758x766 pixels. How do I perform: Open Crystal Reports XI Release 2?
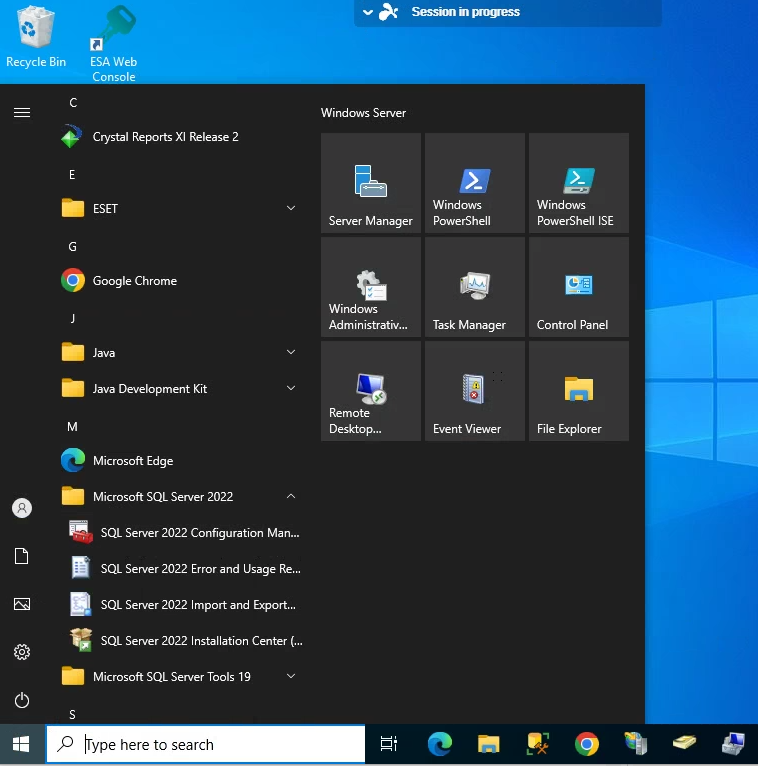pyautogui.click(x=165, y=137)
